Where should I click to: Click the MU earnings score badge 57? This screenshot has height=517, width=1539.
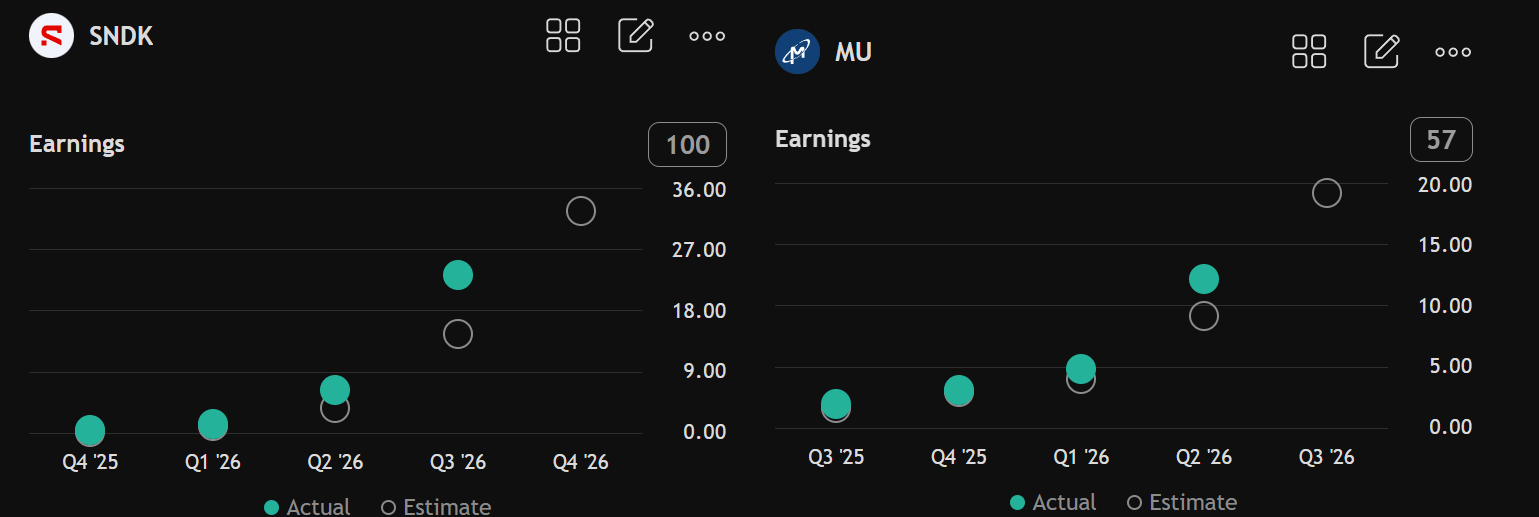pos(1441,139)
